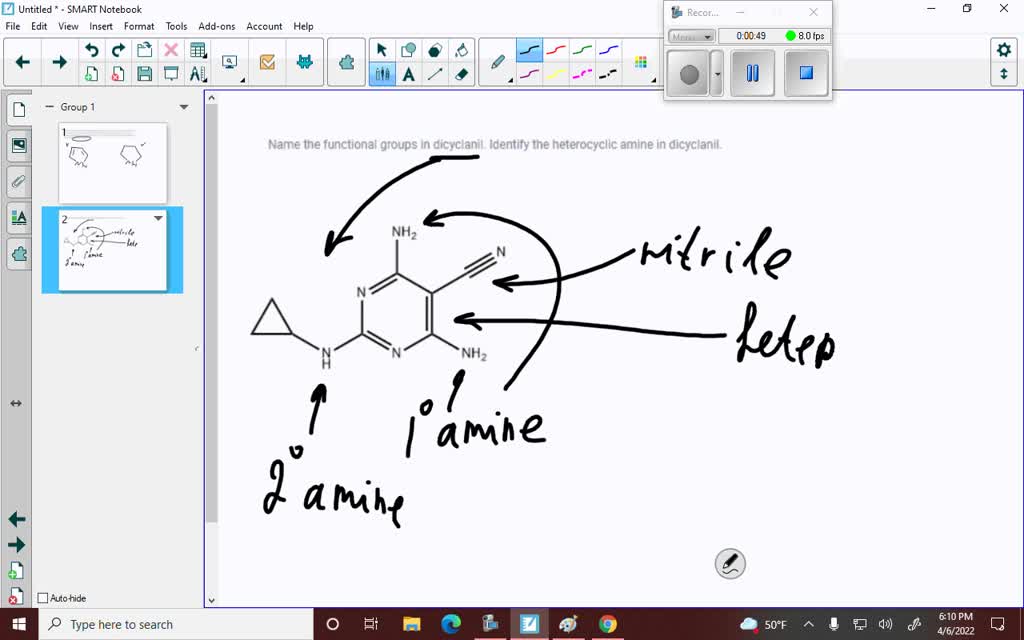Select the arrow selection tool
The width and height of the screenshot is (1024, 640).
[x=382, y=48]
